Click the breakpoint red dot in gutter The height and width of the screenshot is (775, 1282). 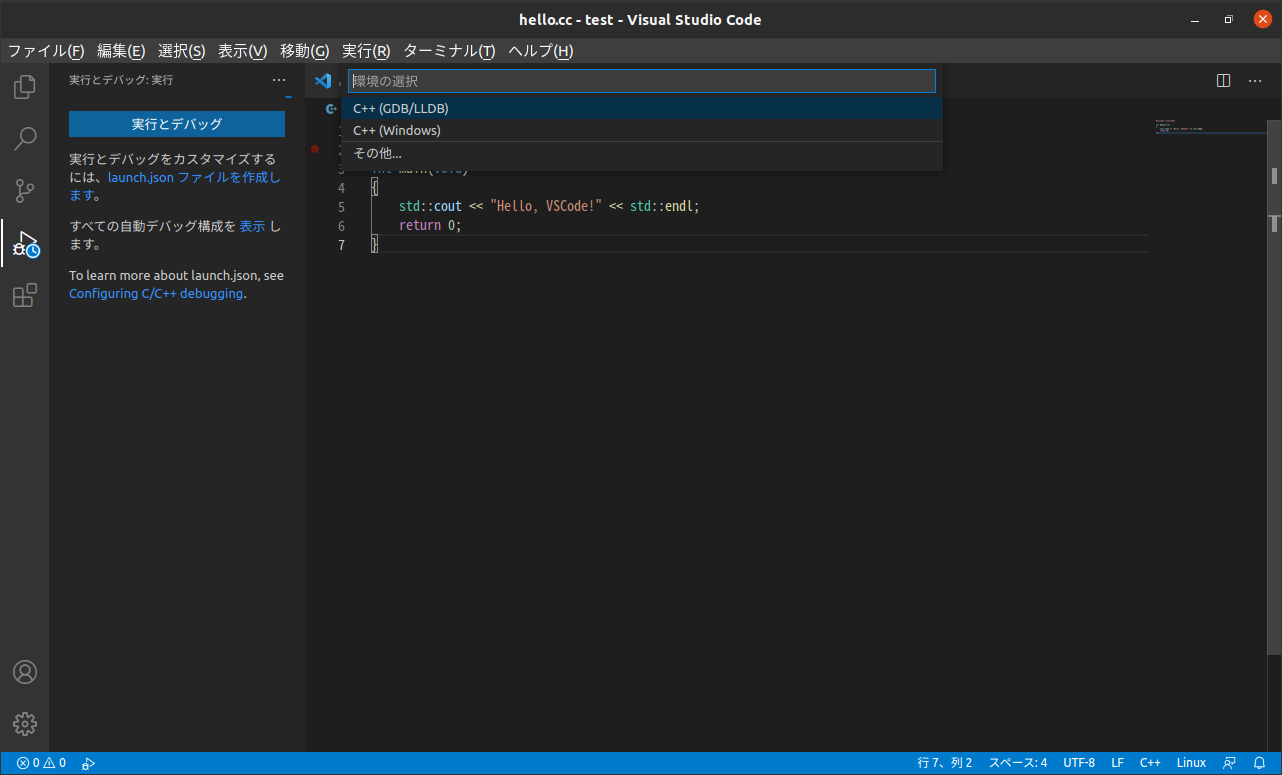click(x=315, y=149)
